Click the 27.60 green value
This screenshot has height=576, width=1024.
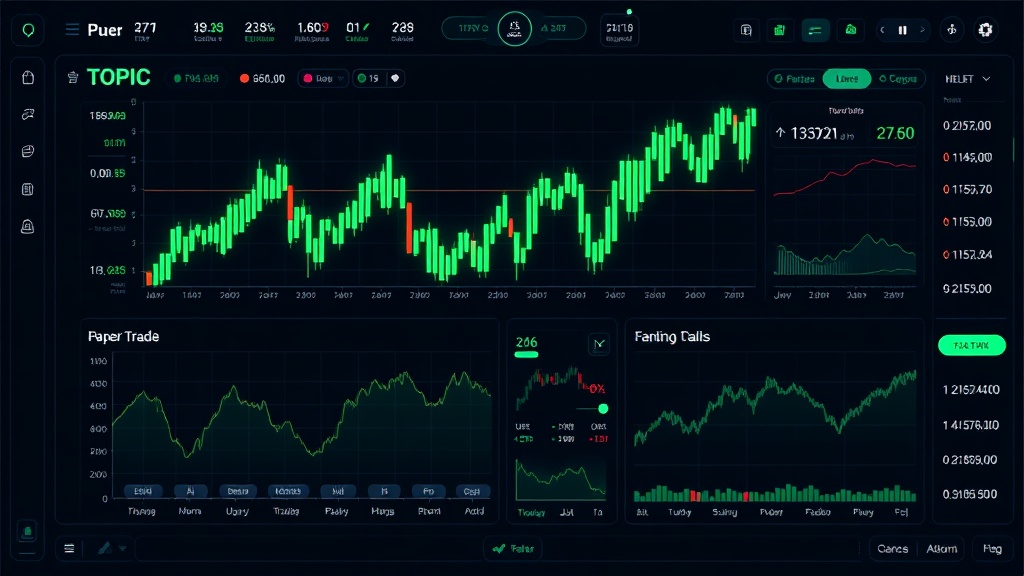895,133
